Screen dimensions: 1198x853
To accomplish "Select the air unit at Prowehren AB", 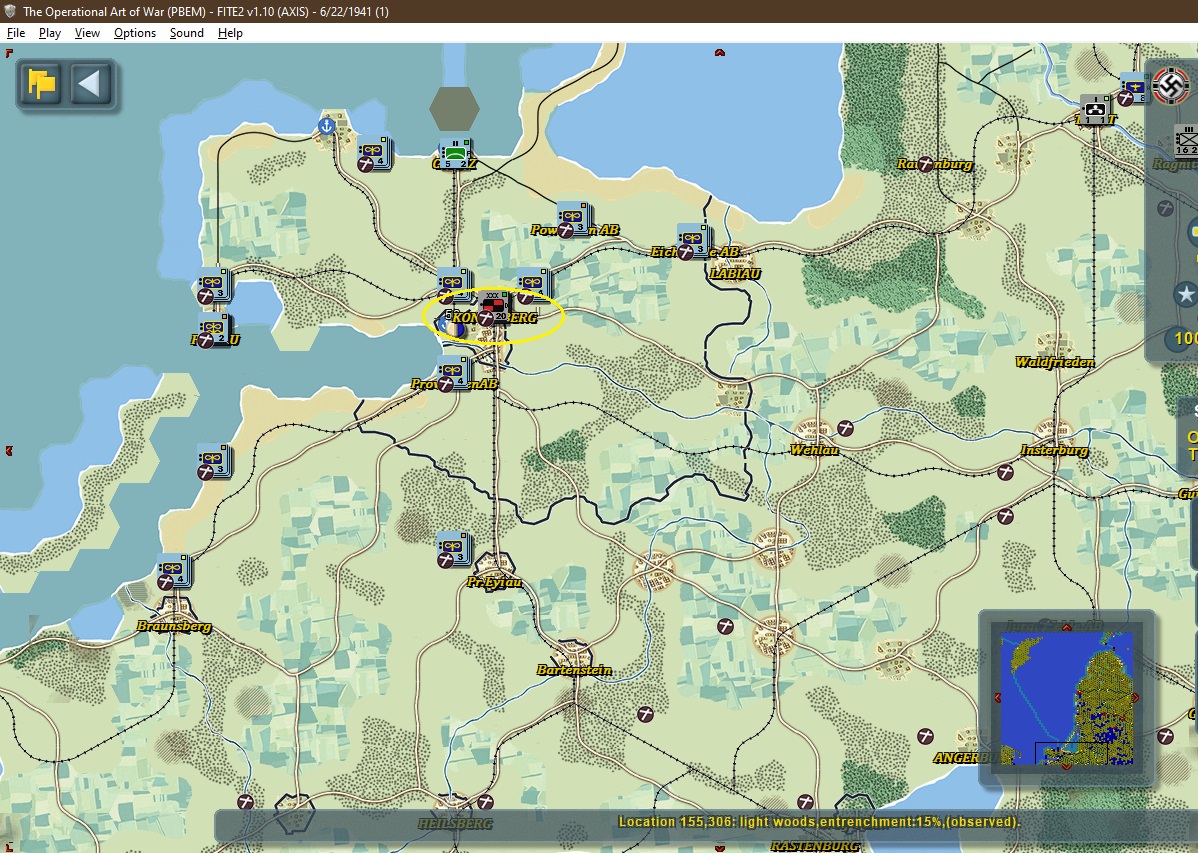I will point(453,372).
